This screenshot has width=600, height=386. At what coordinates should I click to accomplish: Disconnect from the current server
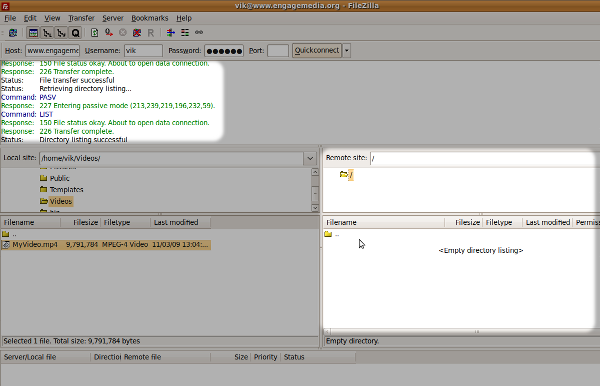pos(137,33)
